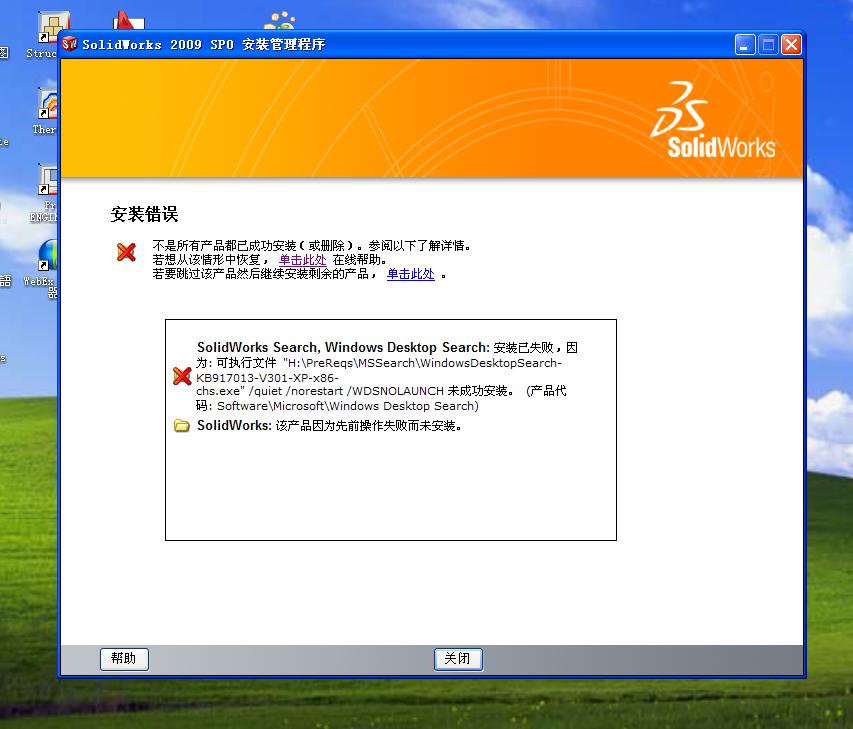This screenshot has height=729, width=853.
Task: Select the 'KB917013-V301-XP-x86-' text line
Action: 267,378
